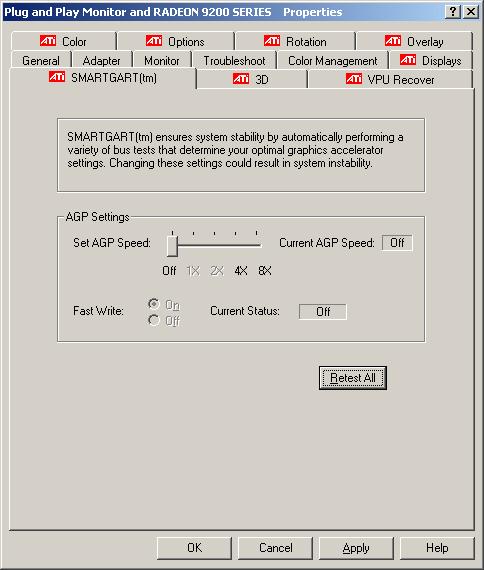
Task: Open the Color tab
Action: 64,41
